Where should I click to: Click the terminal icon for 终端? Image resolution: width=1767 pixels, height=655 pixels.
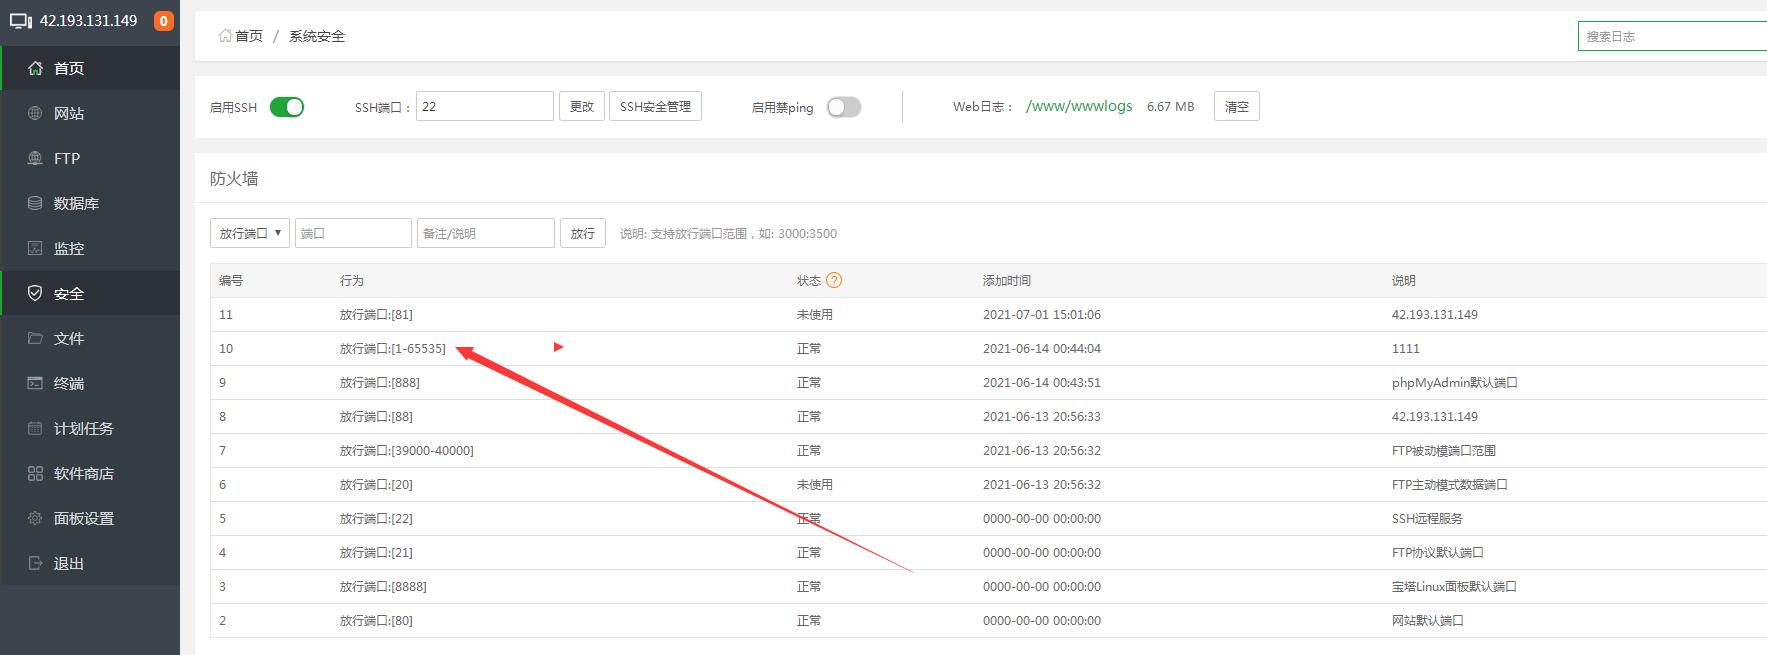tap(35, 383)
